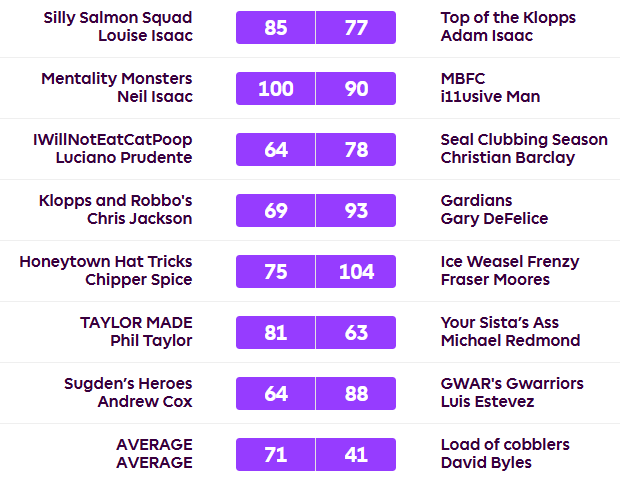Open the Silly Salmon Squad team link
This screenshot has width=620, height=480.
click(118, 18)
